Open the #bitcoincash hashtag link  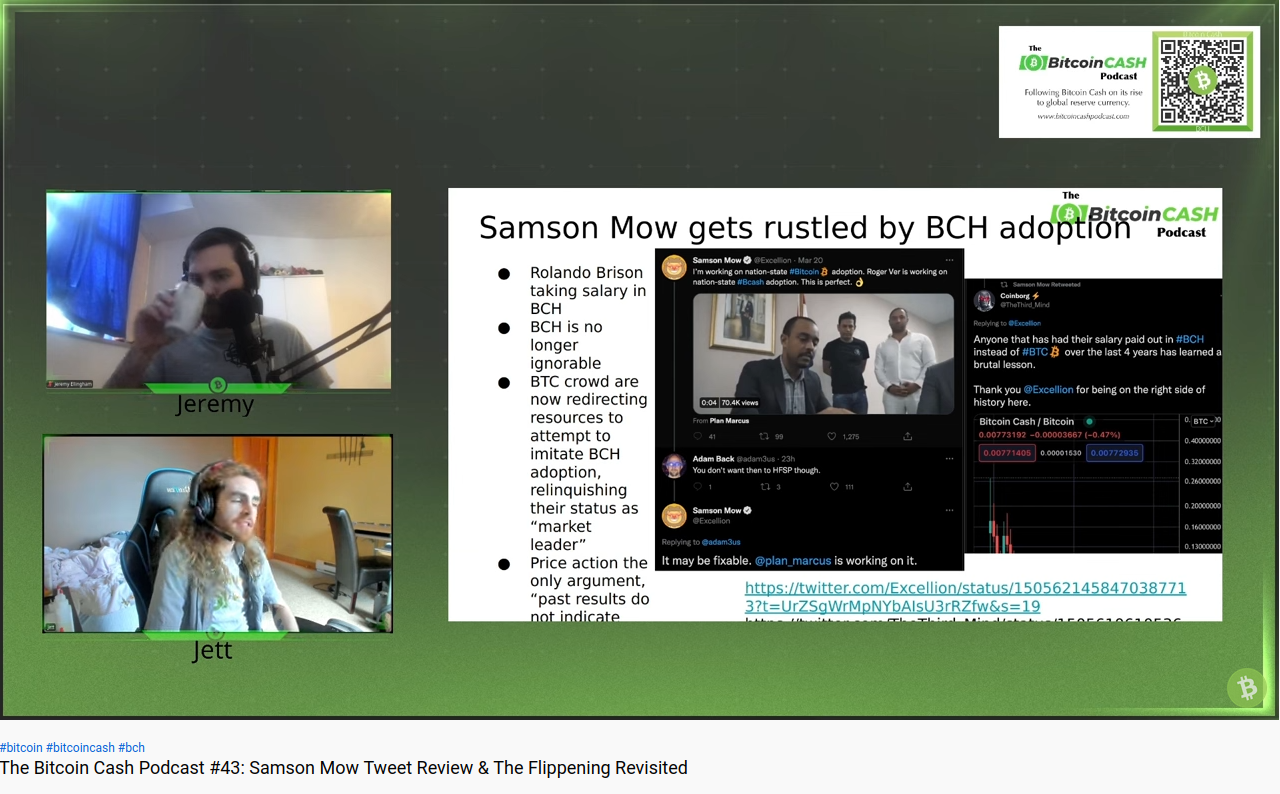(80, 748)
